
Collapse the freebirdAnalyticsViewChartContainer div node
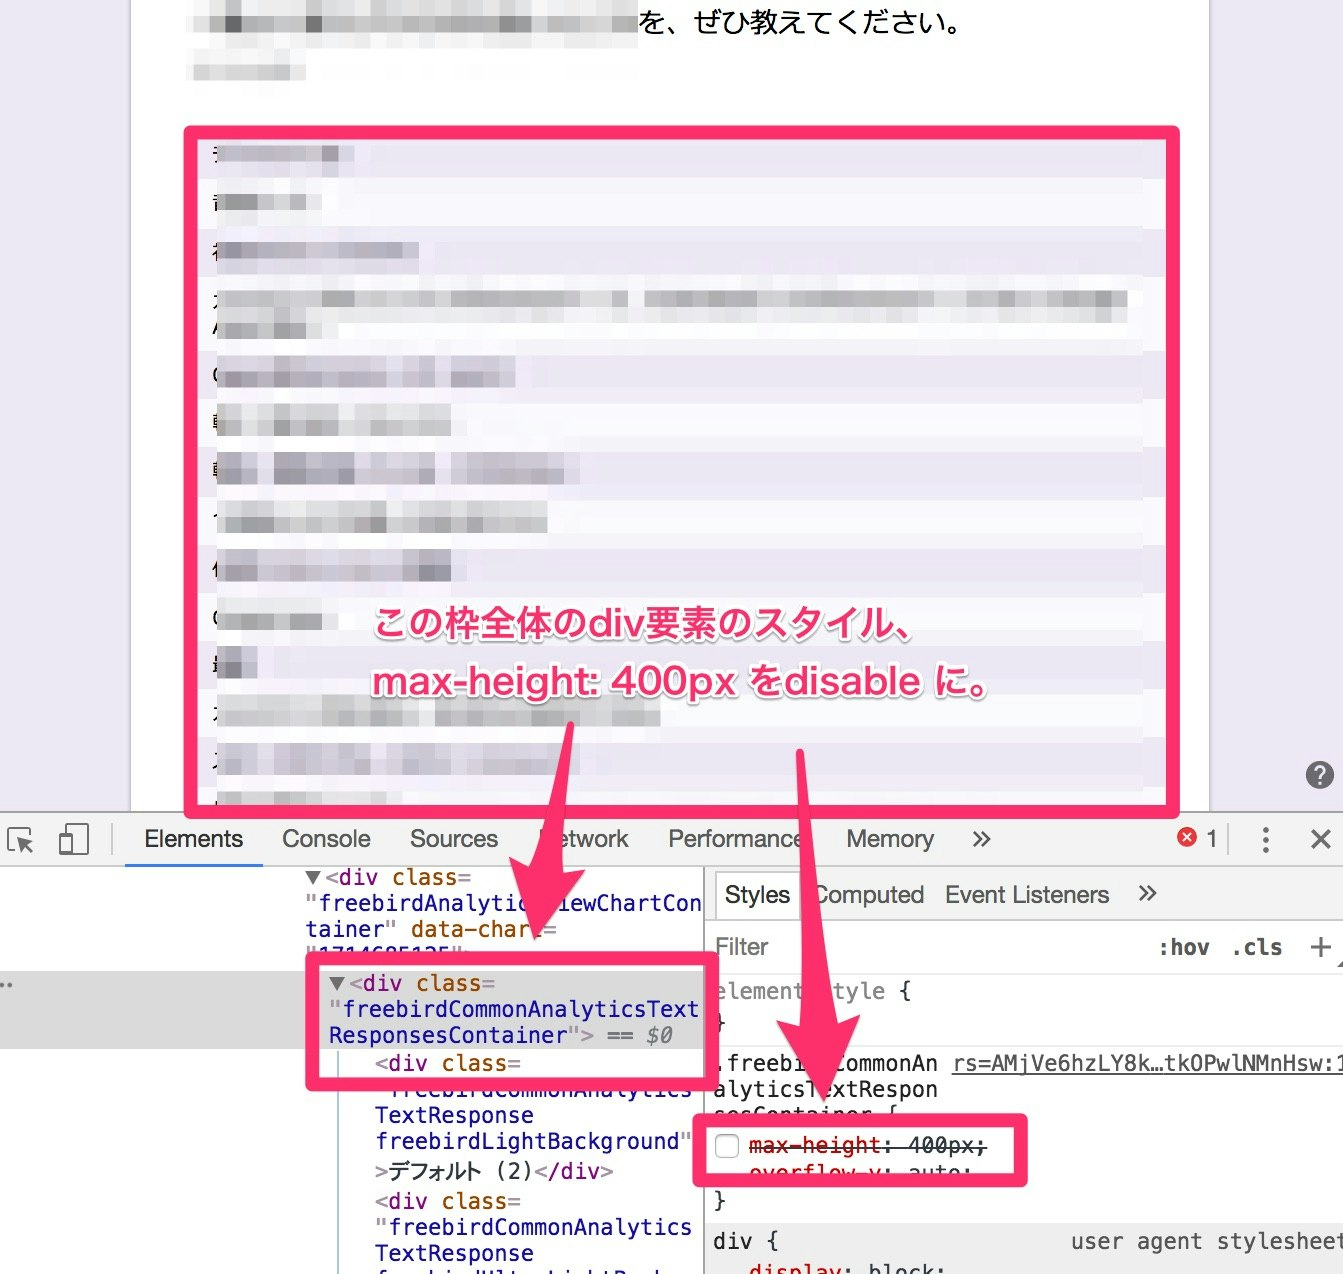(313, 878)
